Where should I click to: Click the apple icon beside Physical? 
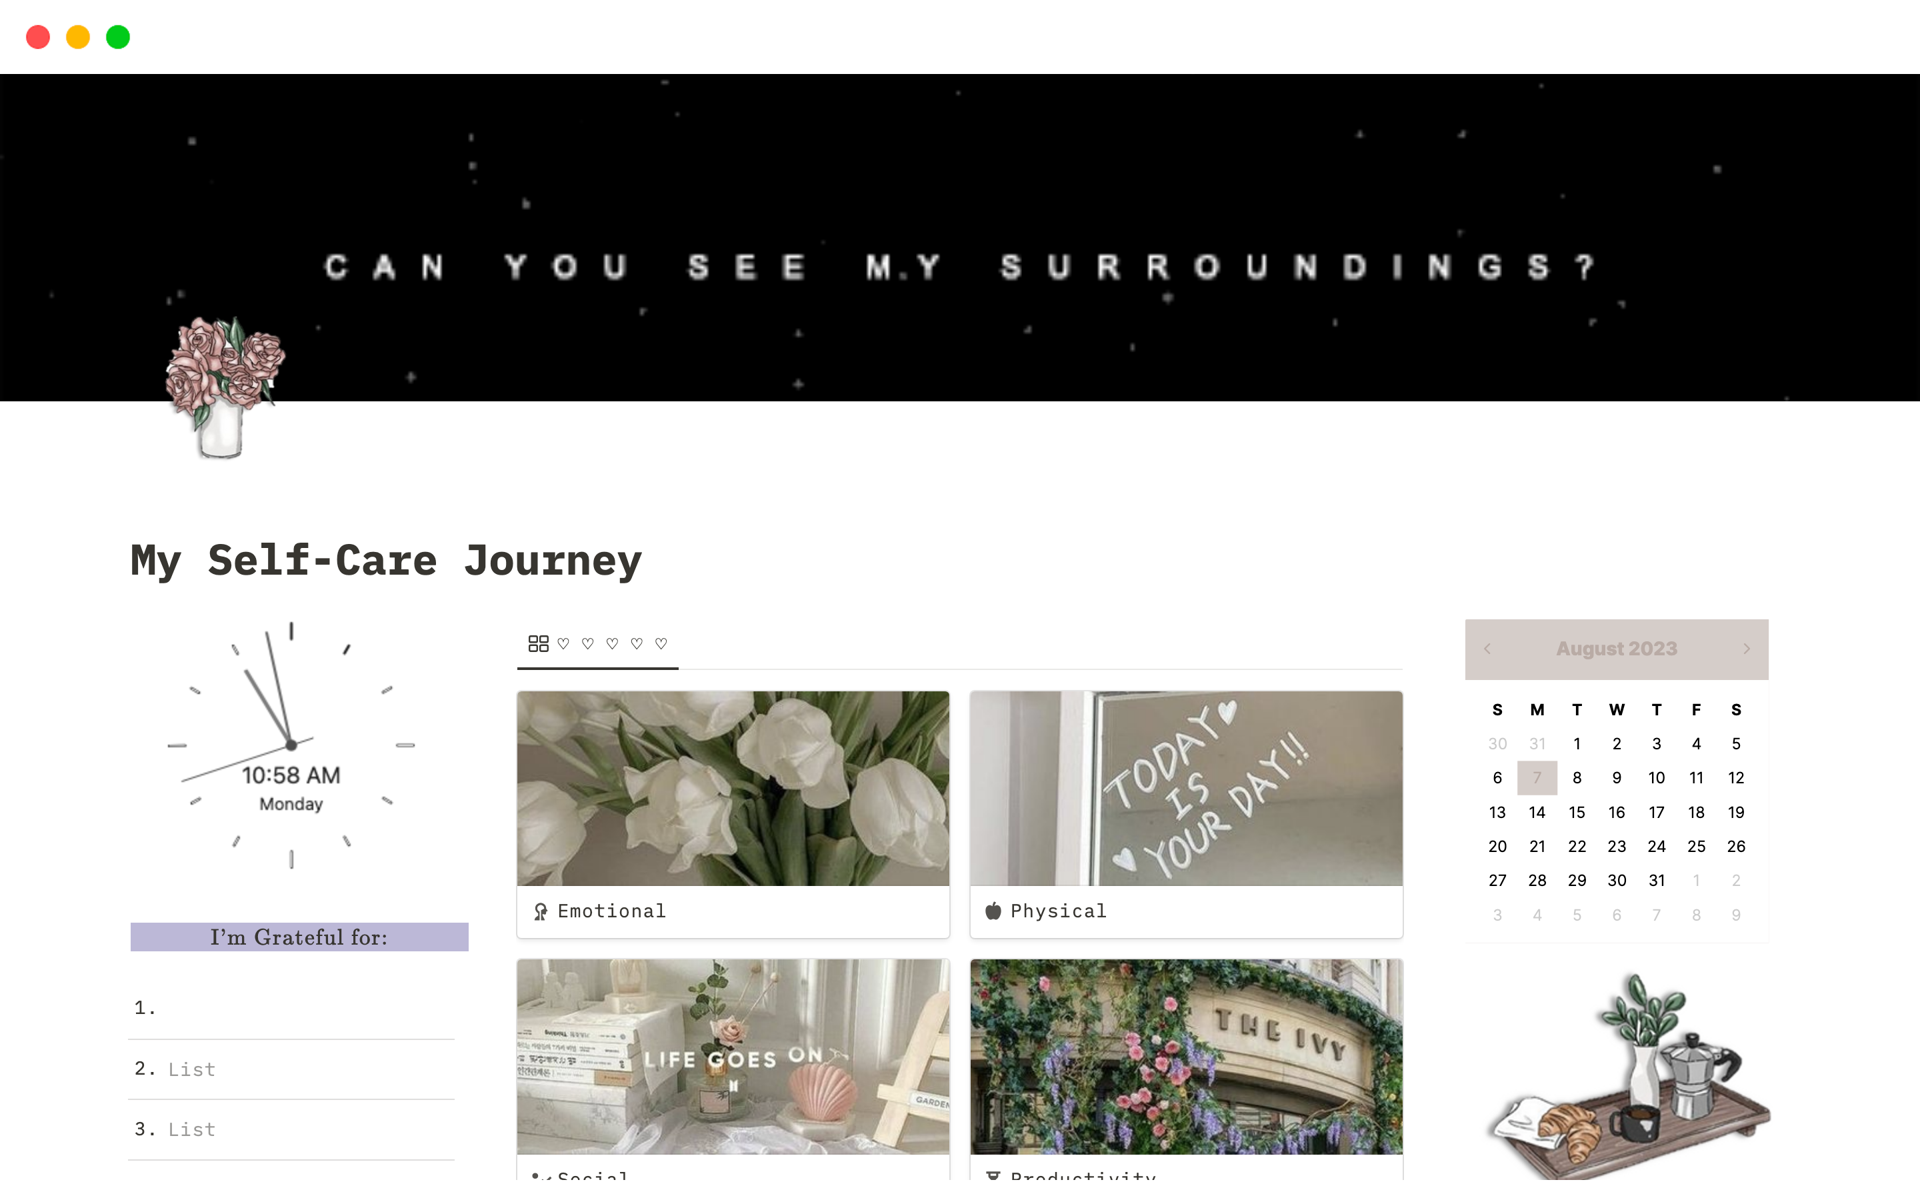point(993,911)
